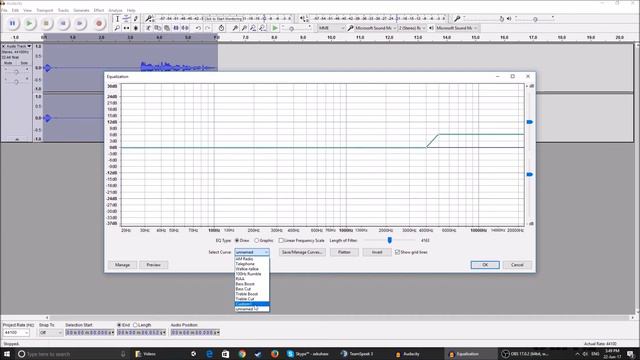Image resolution: width=640 pixels, height=360 pixels.
Task: Click the Fit Project zoom icon
Action: click(262, 28)
